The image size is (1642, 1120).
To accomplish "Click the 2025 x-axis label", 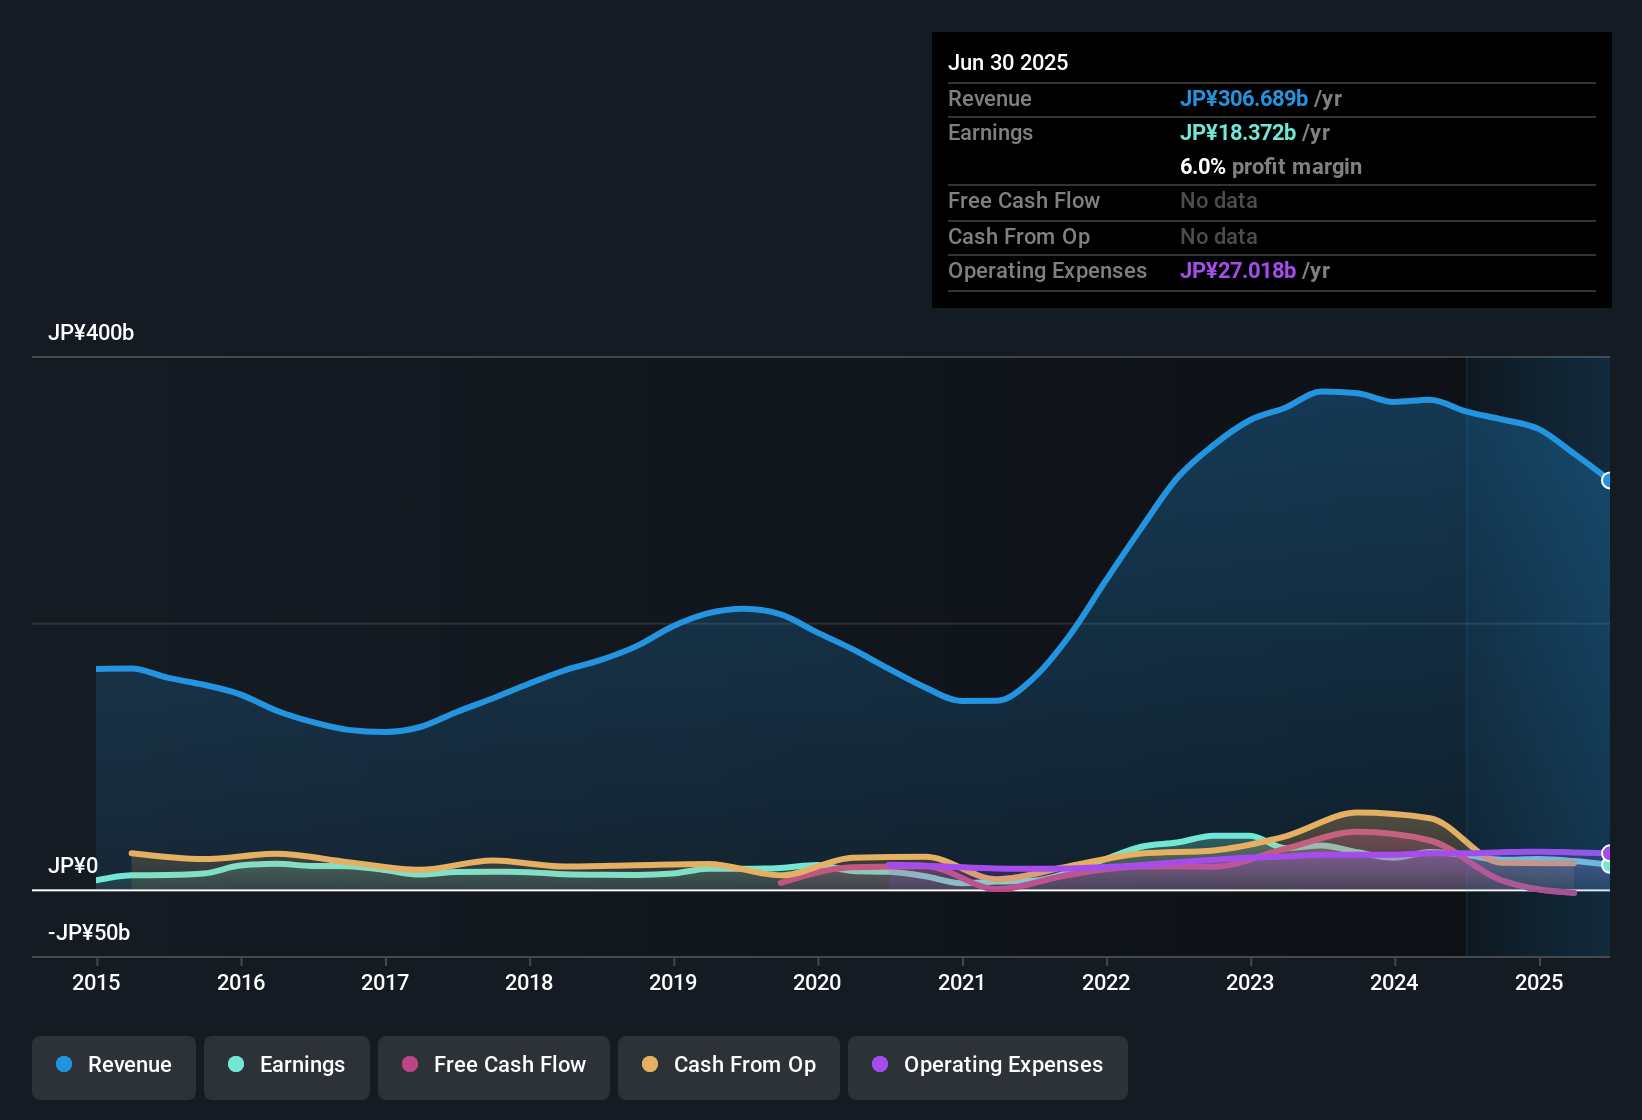I will (1539, 983).
